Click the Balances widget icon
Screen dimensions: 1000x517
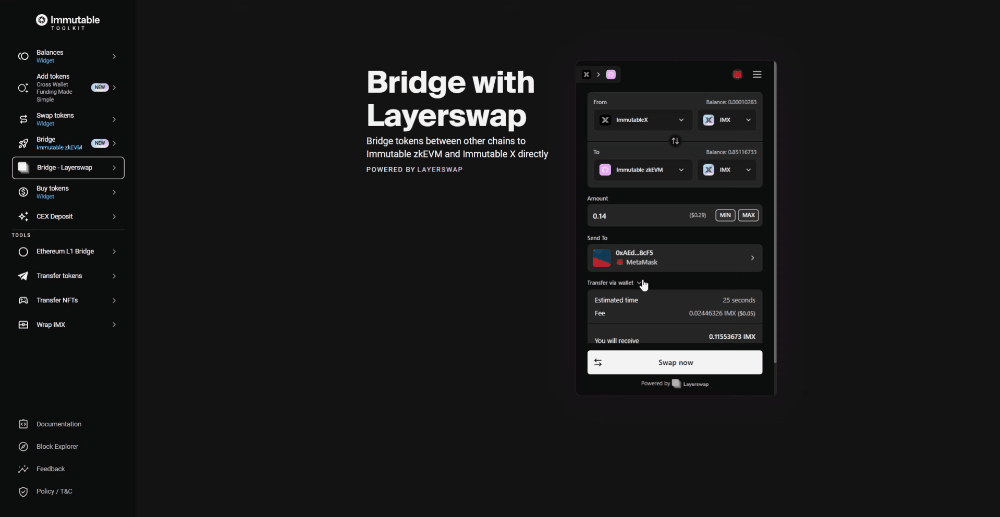click(x=23, y=56)
